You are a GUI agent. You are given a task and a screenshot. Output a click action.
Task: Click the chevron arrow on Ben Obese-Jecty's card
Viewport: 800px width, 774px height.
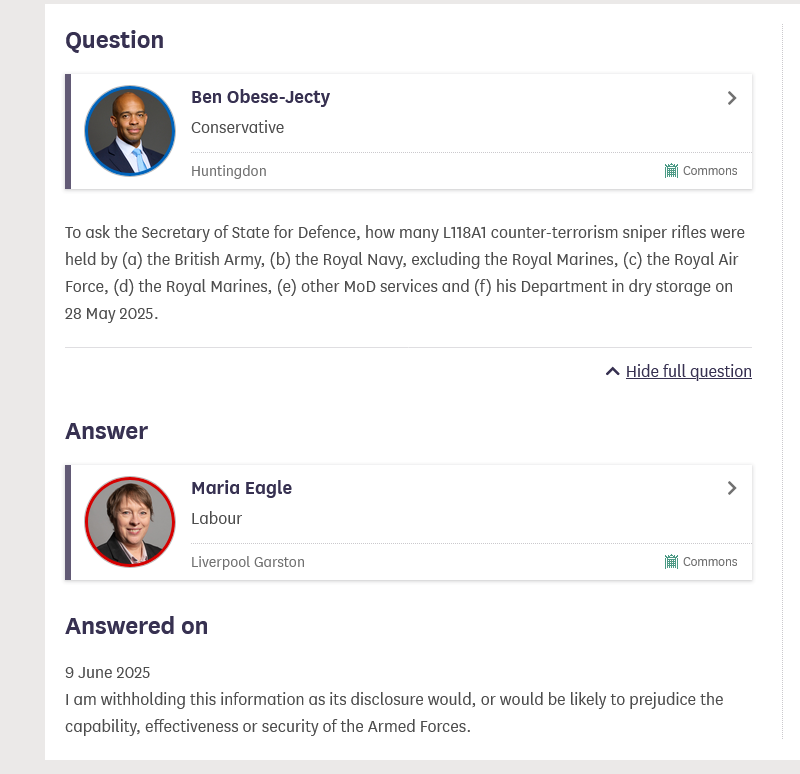point(732,98)
